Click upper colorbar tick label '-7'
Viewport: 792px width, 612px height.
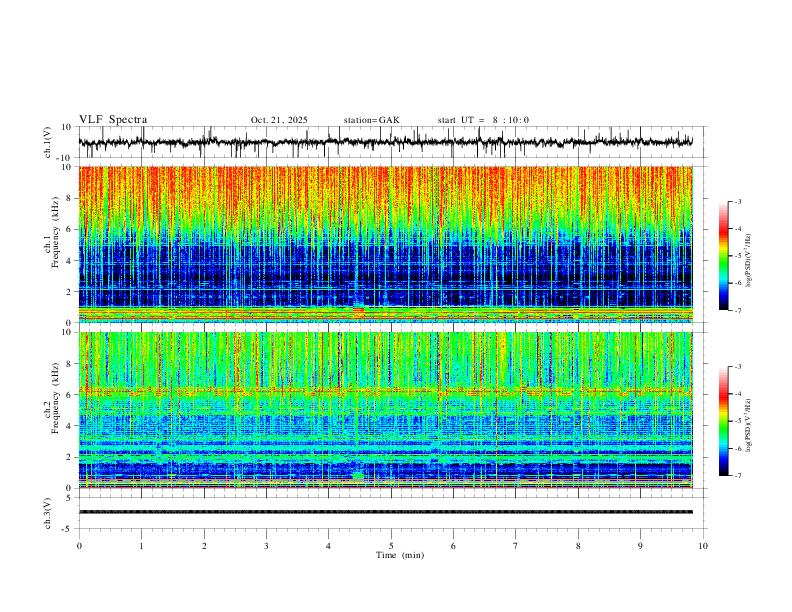[x=737, y=311]
